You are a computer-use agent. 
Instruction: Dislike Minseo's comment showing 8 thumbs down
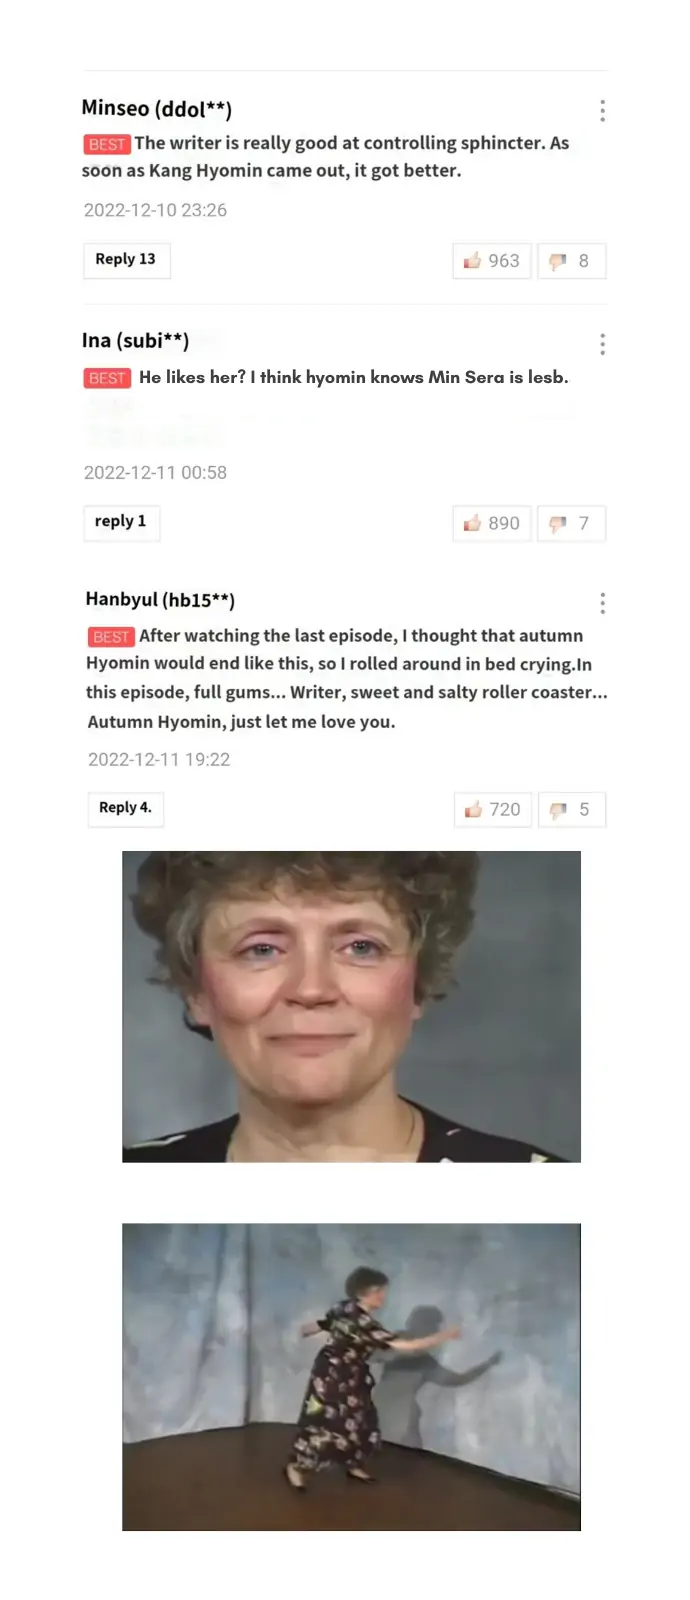[571, 261]
